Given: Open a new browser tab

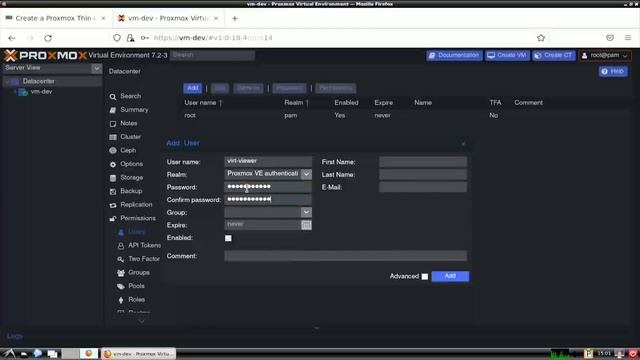Looking at the screenshot, I should (x=235, y=18).
